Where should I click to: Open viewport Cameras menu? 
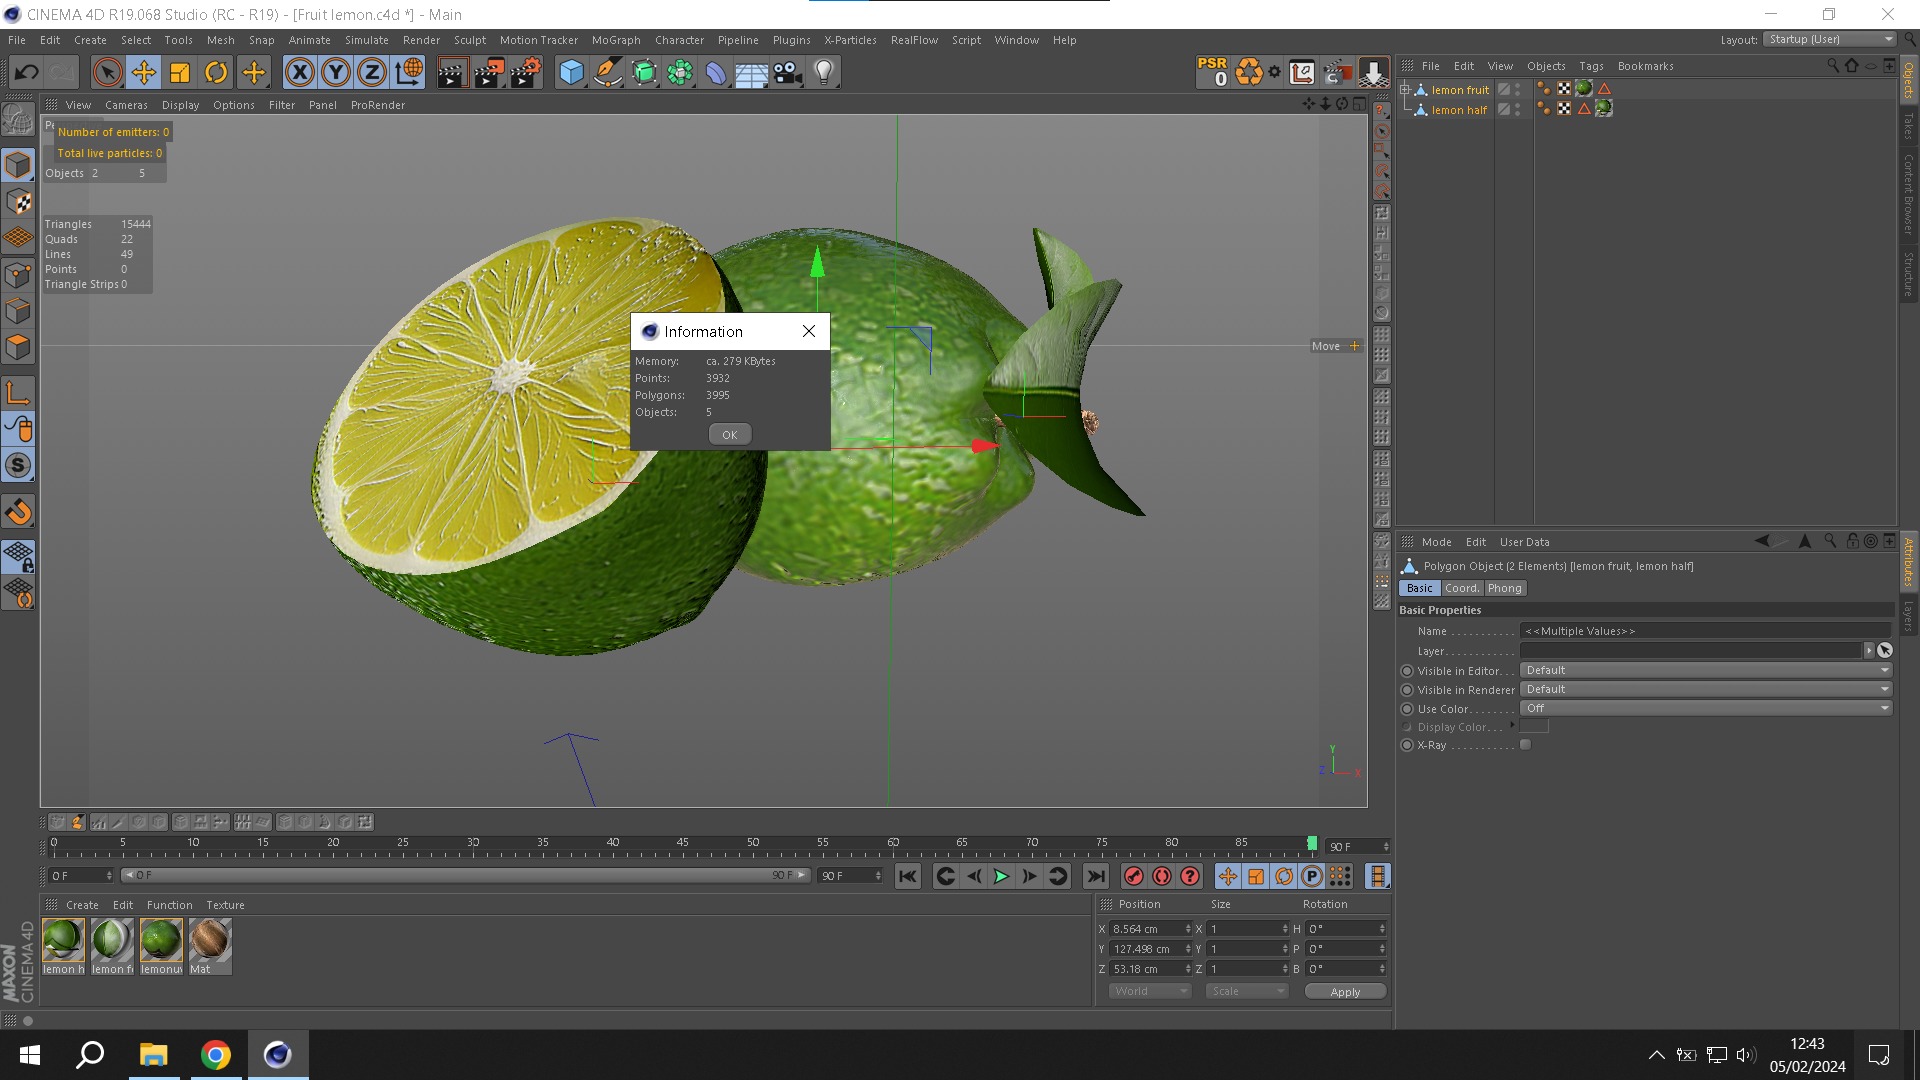point(126,105)
